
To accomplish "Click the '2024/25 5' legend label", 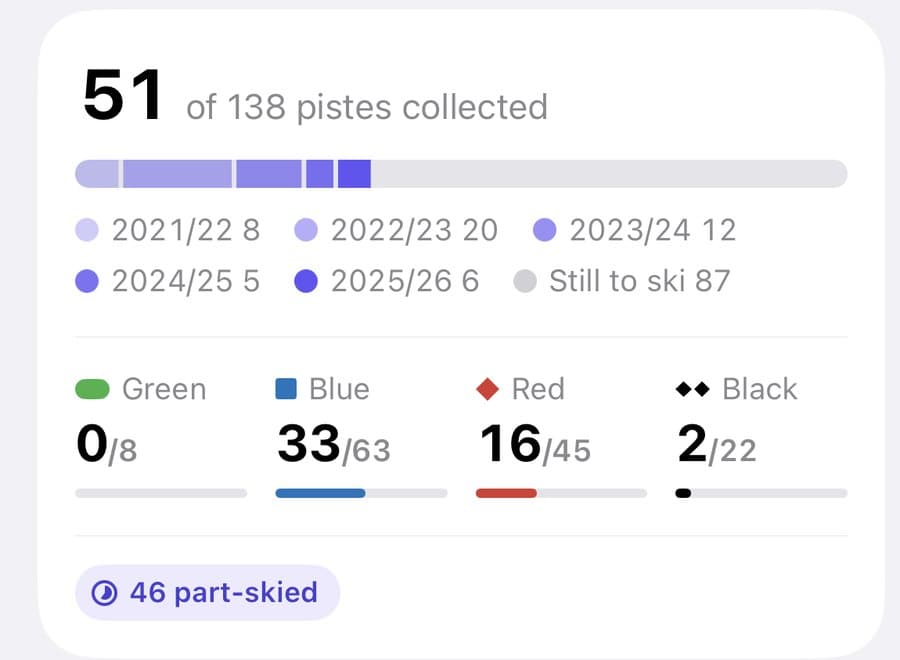I will pyautogui.click(x=186, y=281).
